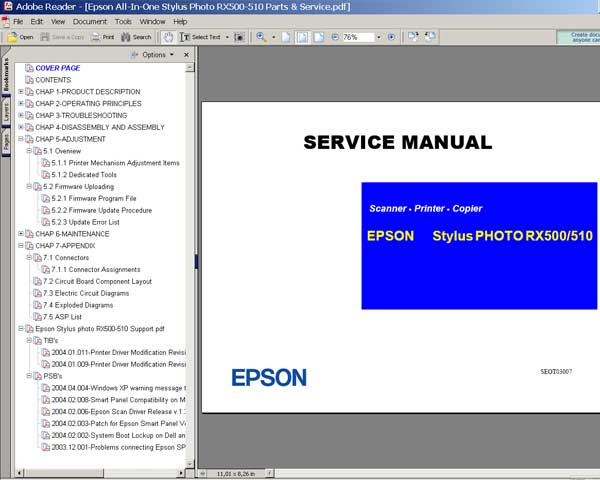
Task: Open bookmark 7.4 Exploded Diagrams
Action: 78,305
